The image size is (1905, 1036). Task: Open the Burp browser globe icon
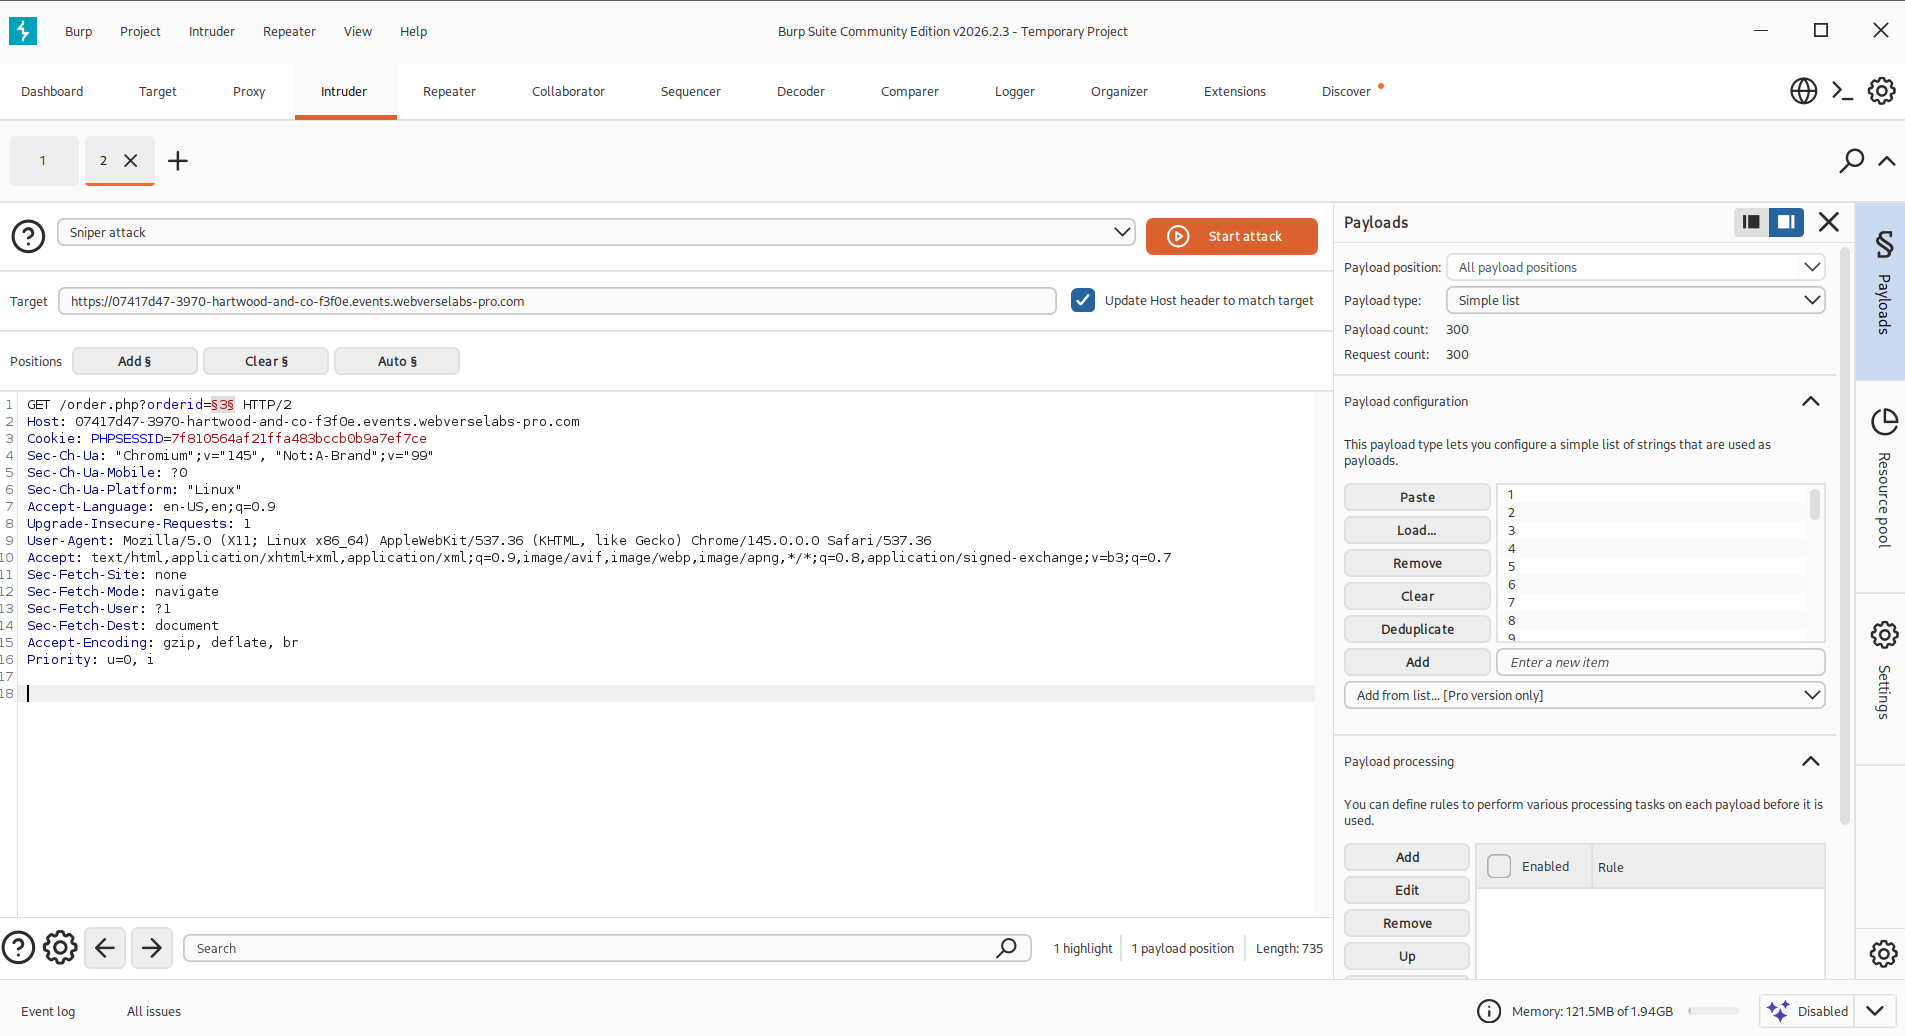tap(1803, 91)
